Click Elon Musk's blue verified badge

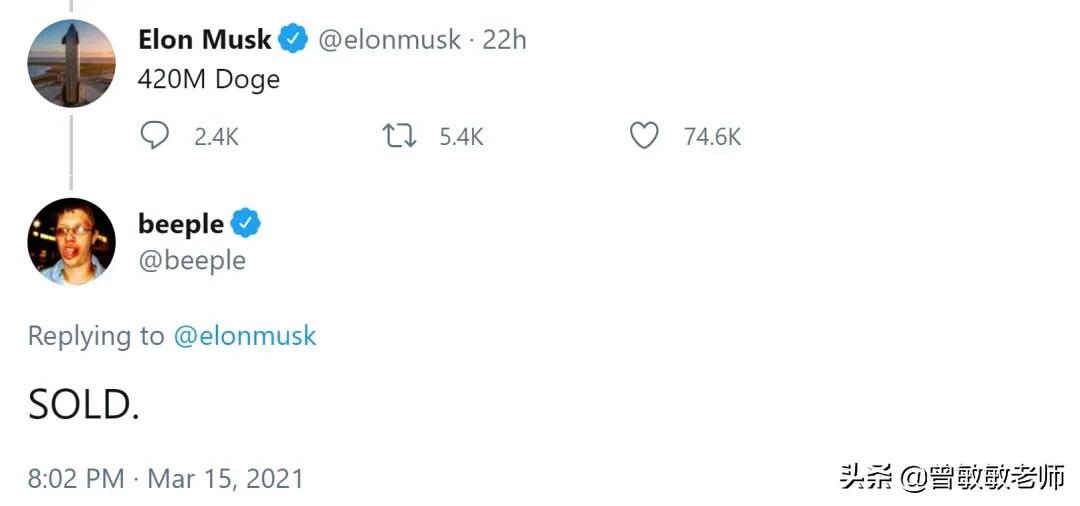click(x=292, y=40)
